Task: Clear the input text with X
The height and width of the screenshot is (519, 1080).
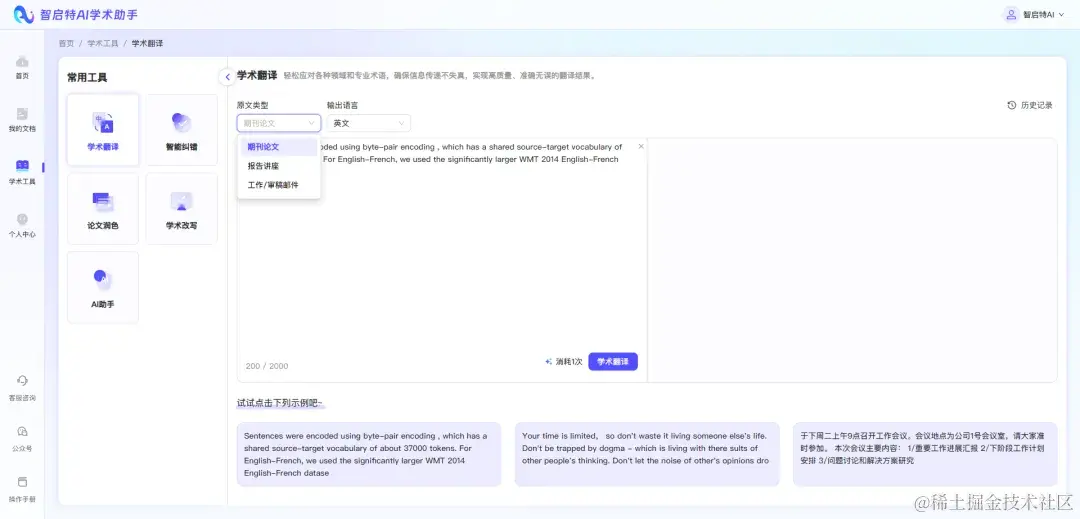Action: click(x=641, y=146)
